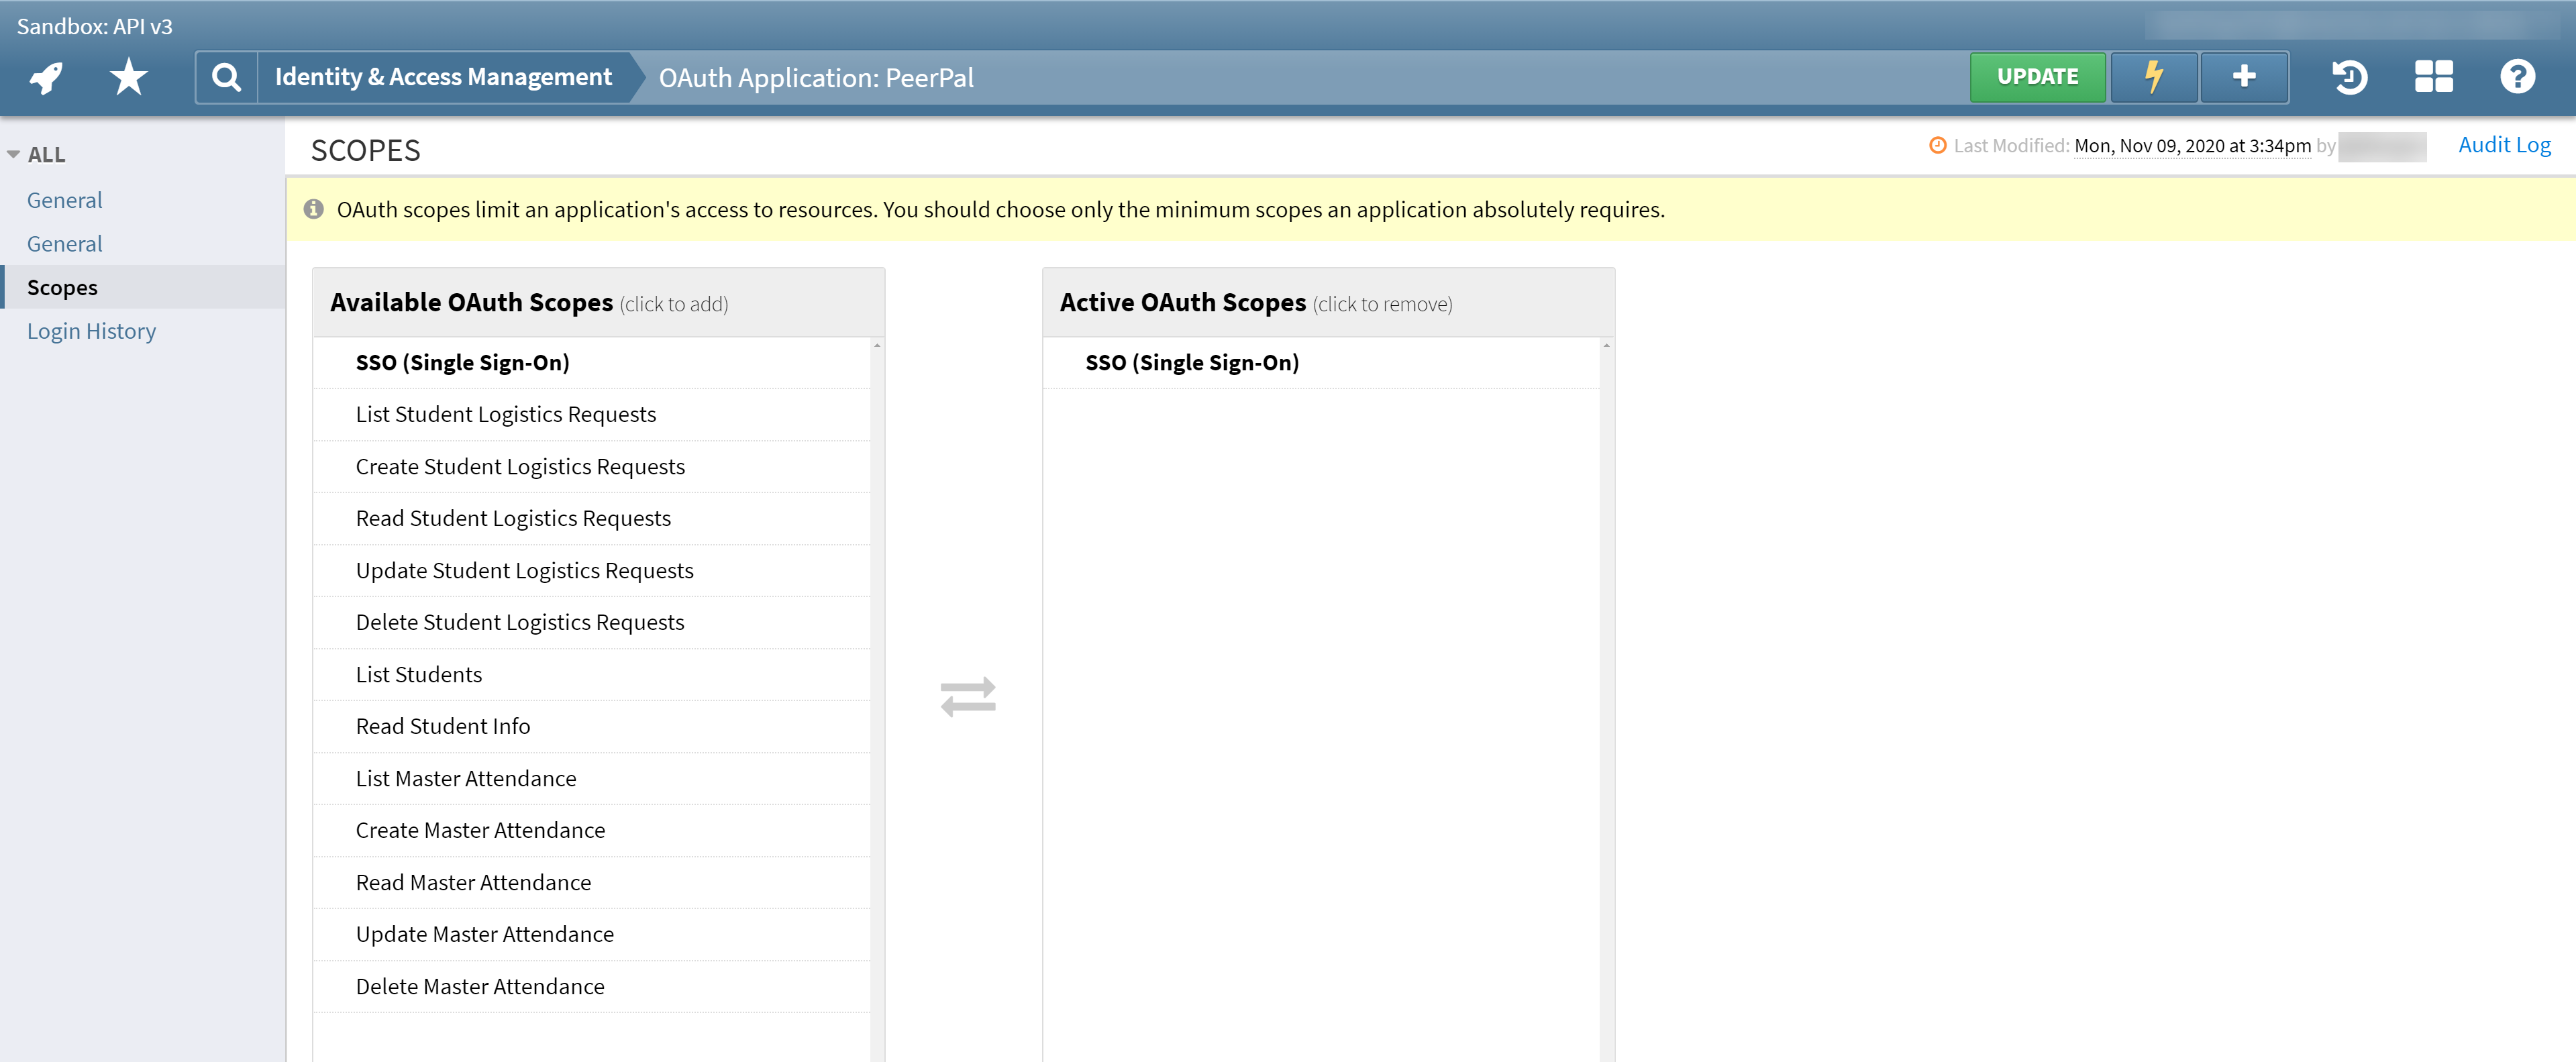Select Scopes in the left sidebar
This screenshot has height=1062, width=2576.
[x=62, y=287]
